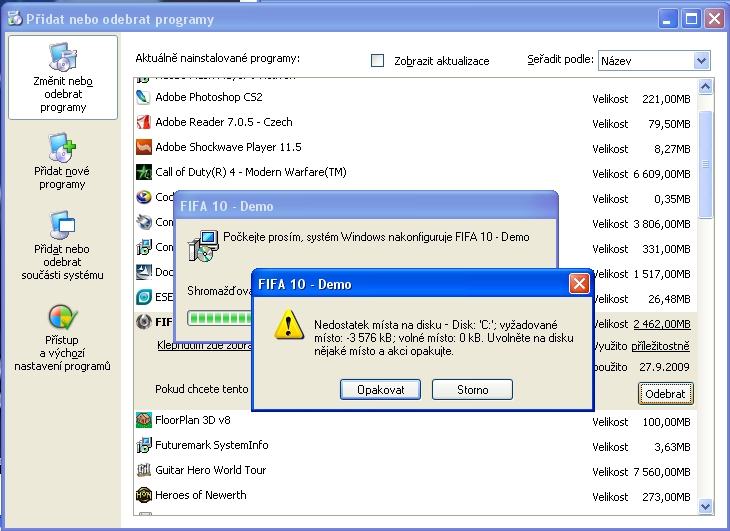Click the ESE program row icon
730x531 pixels.
click(143, 297)
